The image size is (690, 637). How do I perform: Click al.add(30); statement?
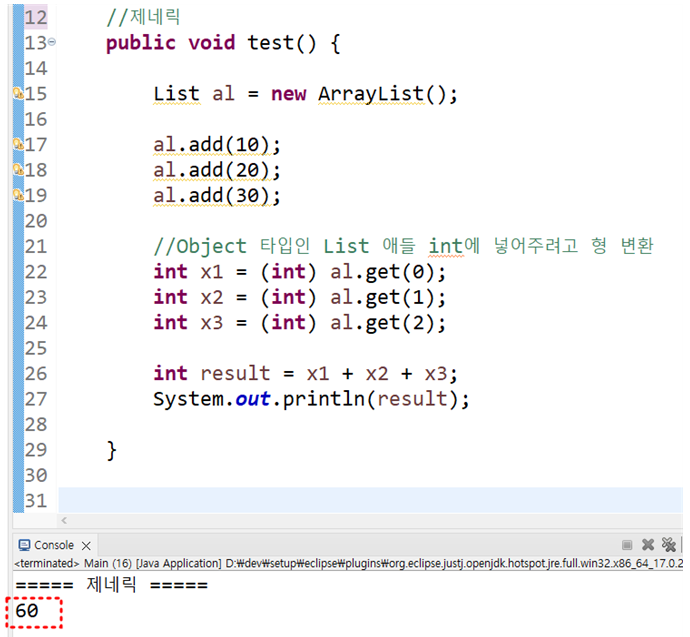(217, 196)
